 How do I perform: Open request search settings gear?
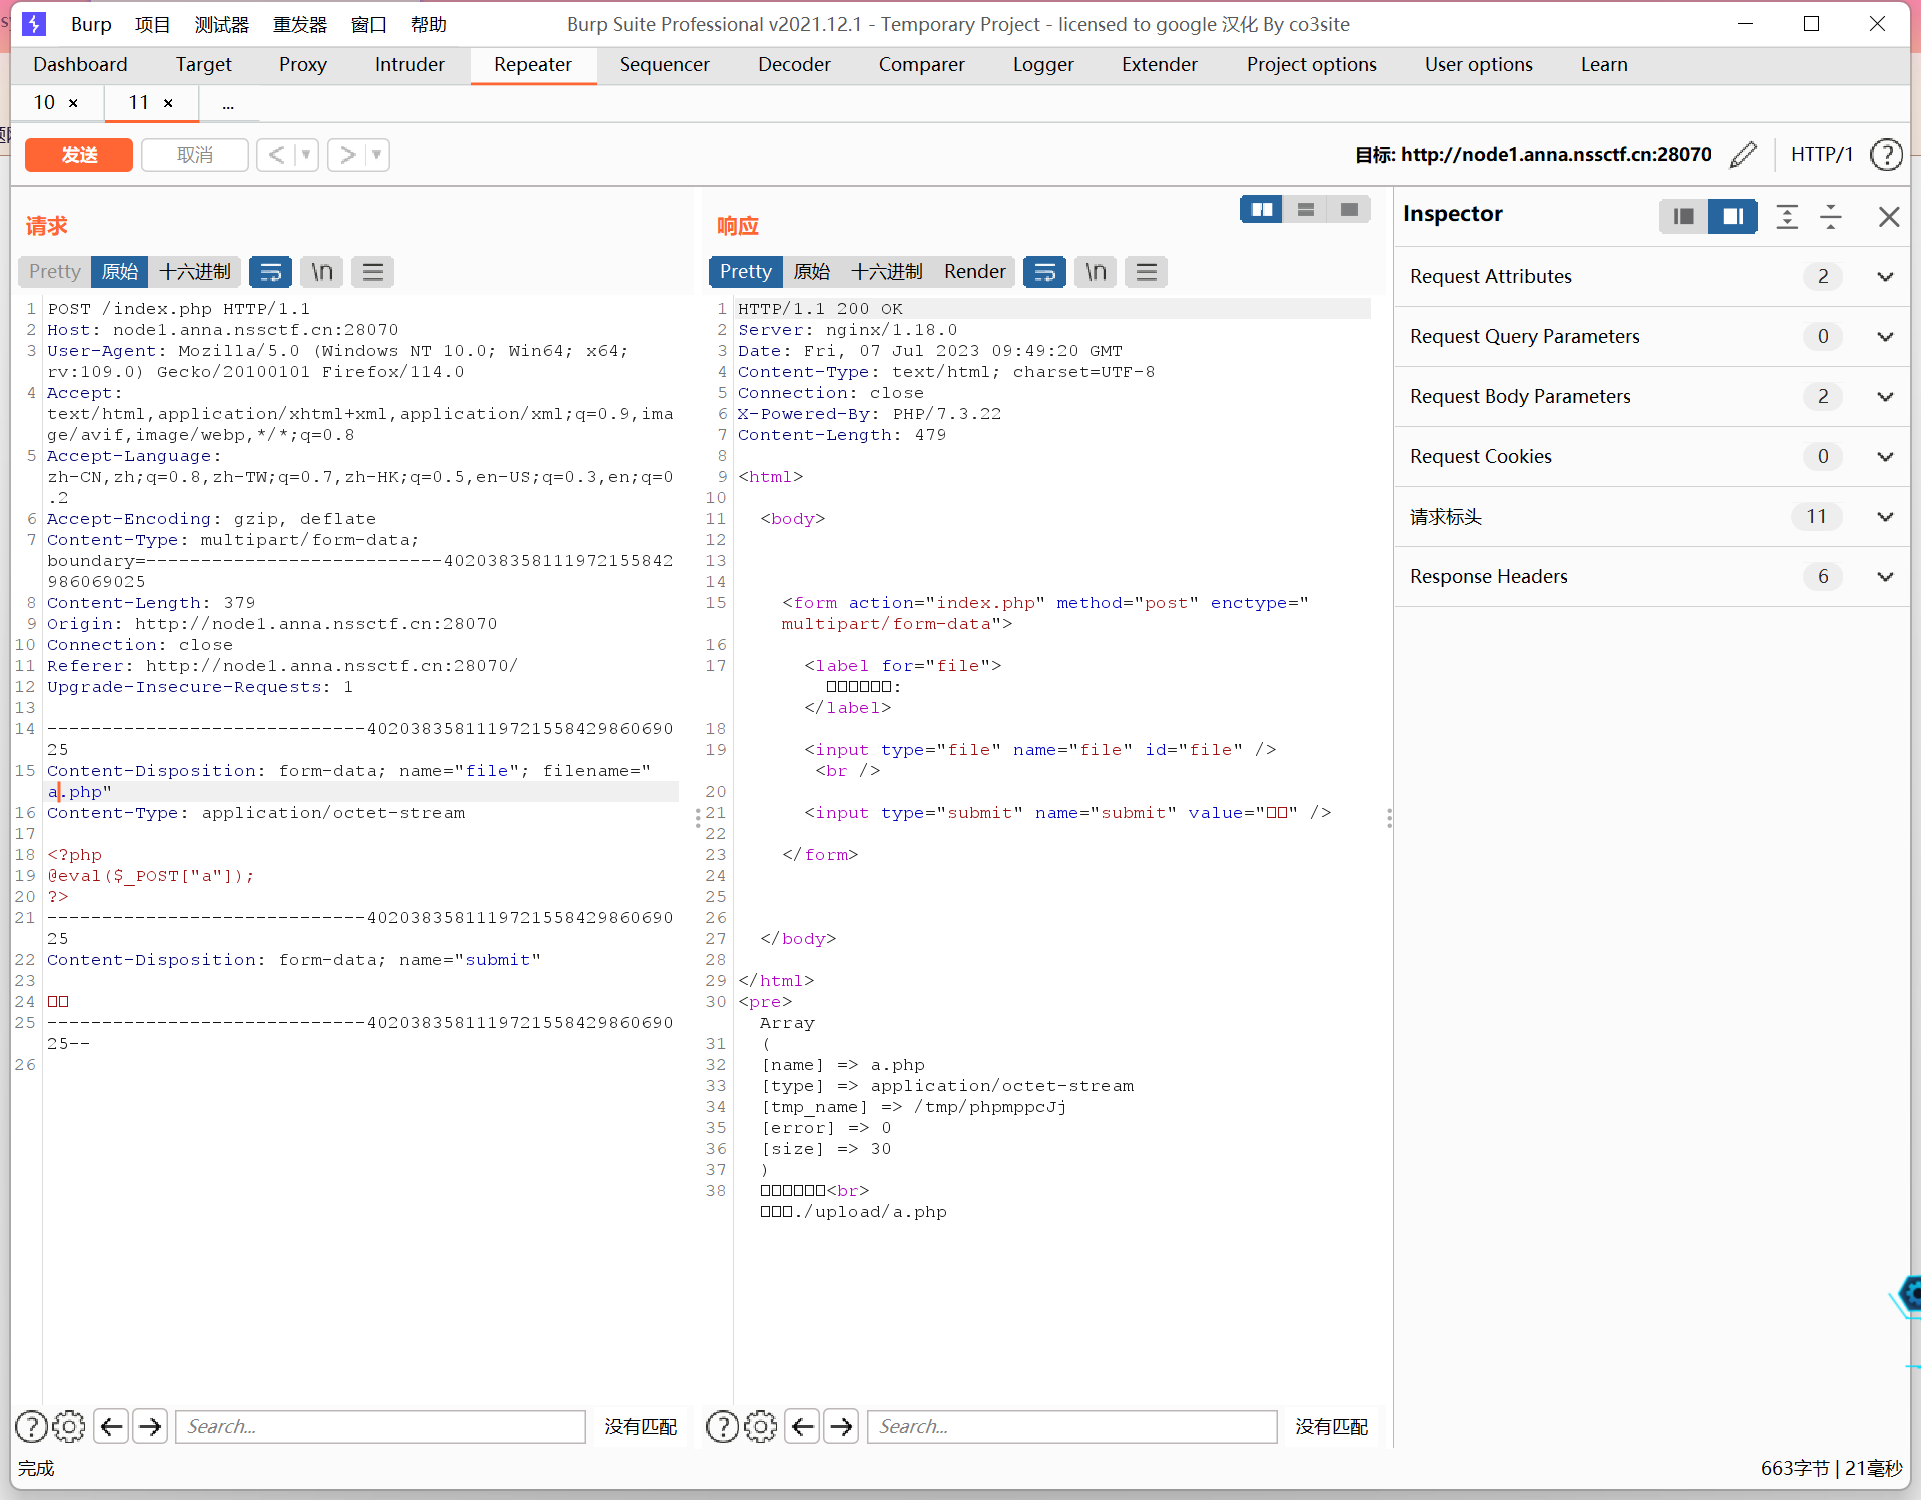pyautogui.click(x=69, y=1426)
